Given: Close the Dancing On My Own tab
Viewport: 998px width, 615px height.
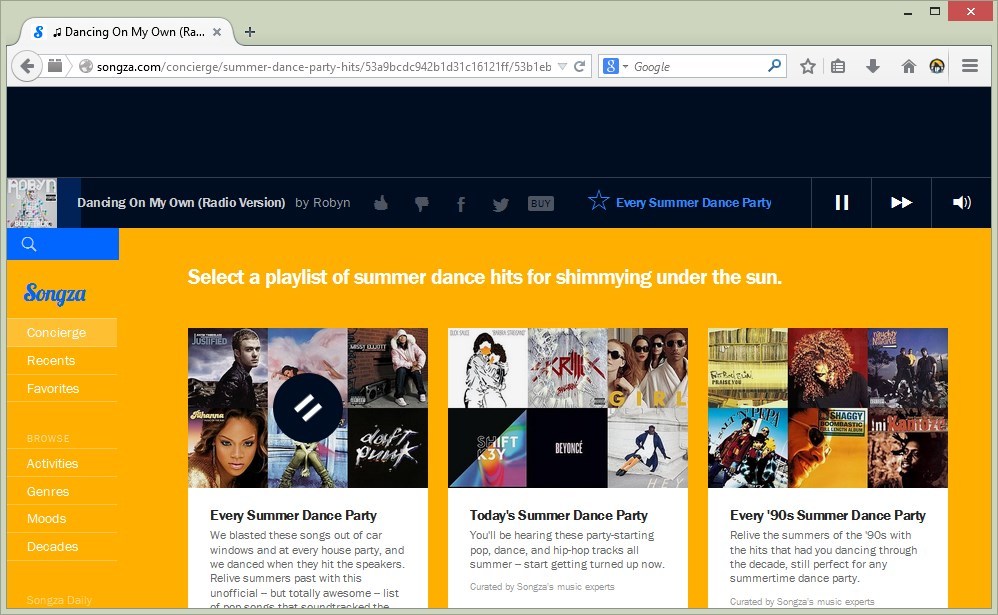Looking at the screenshot, I should [216, 32].
